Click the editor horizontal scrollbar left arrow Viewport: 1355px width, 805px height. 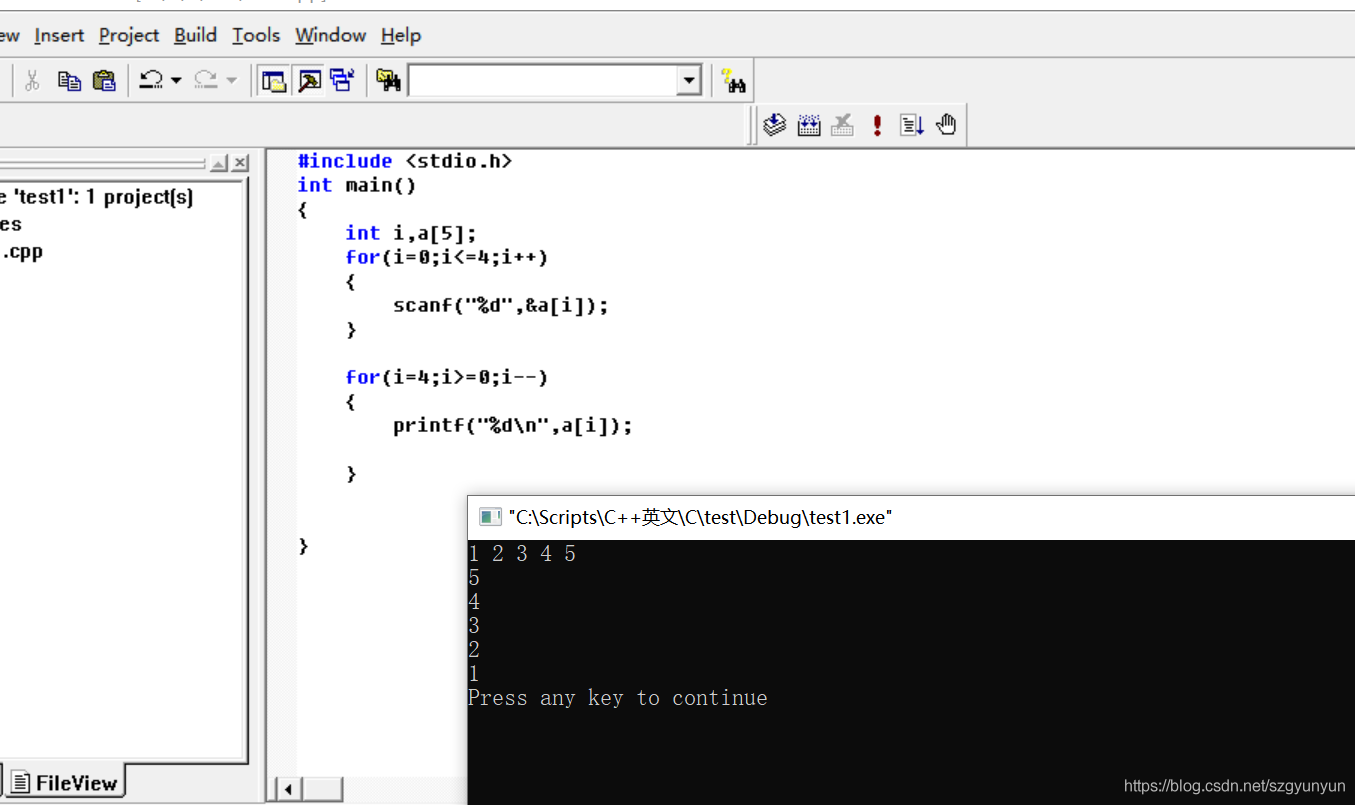tap(288, 790)
